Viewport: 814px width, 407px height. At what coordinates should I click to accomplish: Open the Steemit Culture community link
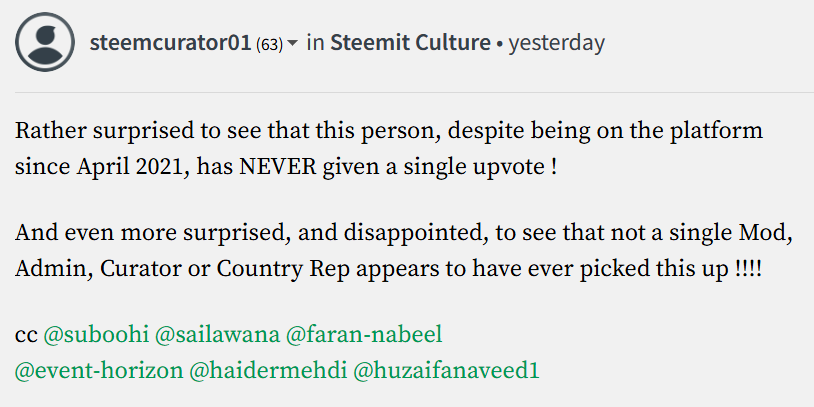click(410, 43)
